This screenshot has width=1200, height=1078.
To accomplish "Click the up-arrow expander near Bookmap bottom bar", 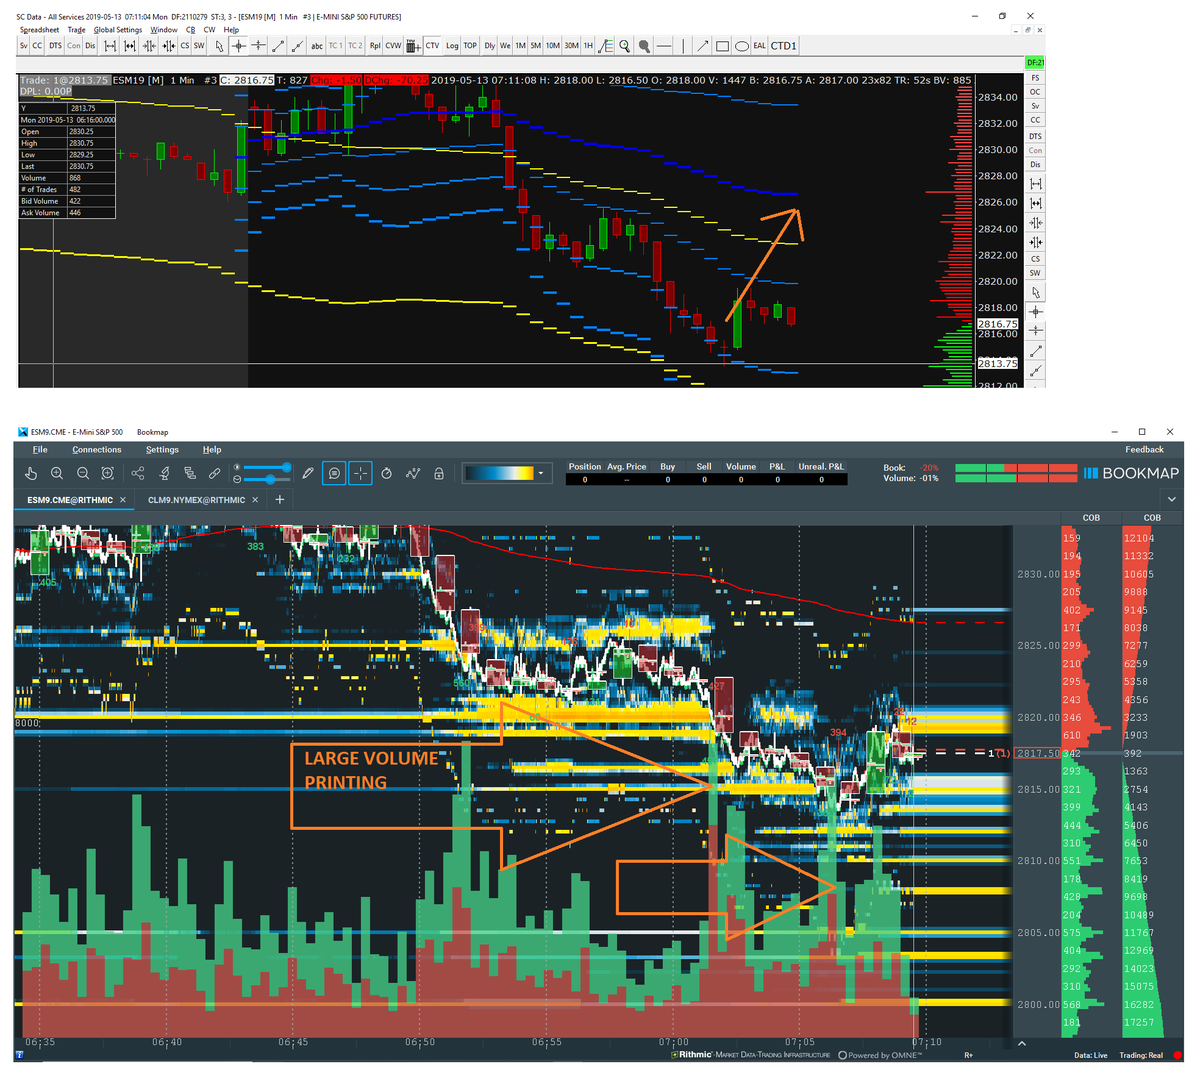I will point(1021,1041).
